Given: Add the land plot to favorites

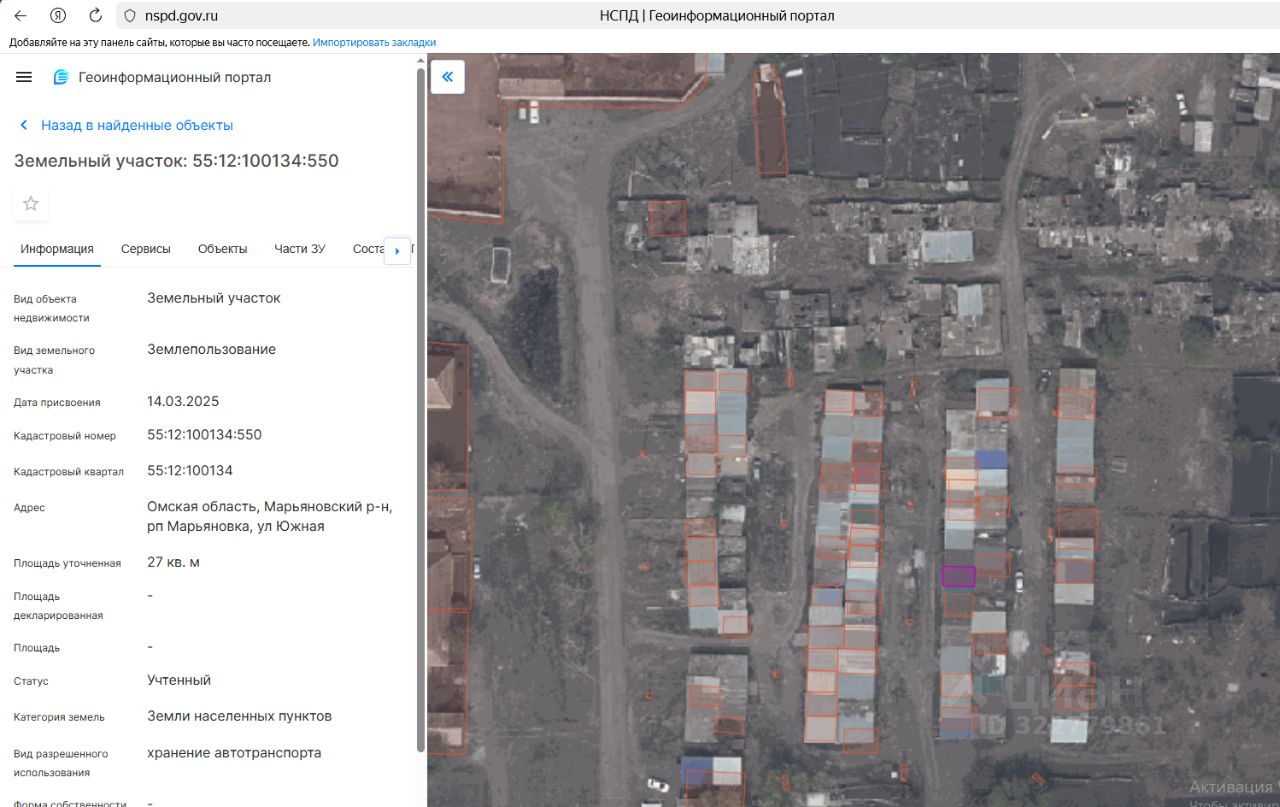Looking at the screenshot, I should click(x=31, y=204).
